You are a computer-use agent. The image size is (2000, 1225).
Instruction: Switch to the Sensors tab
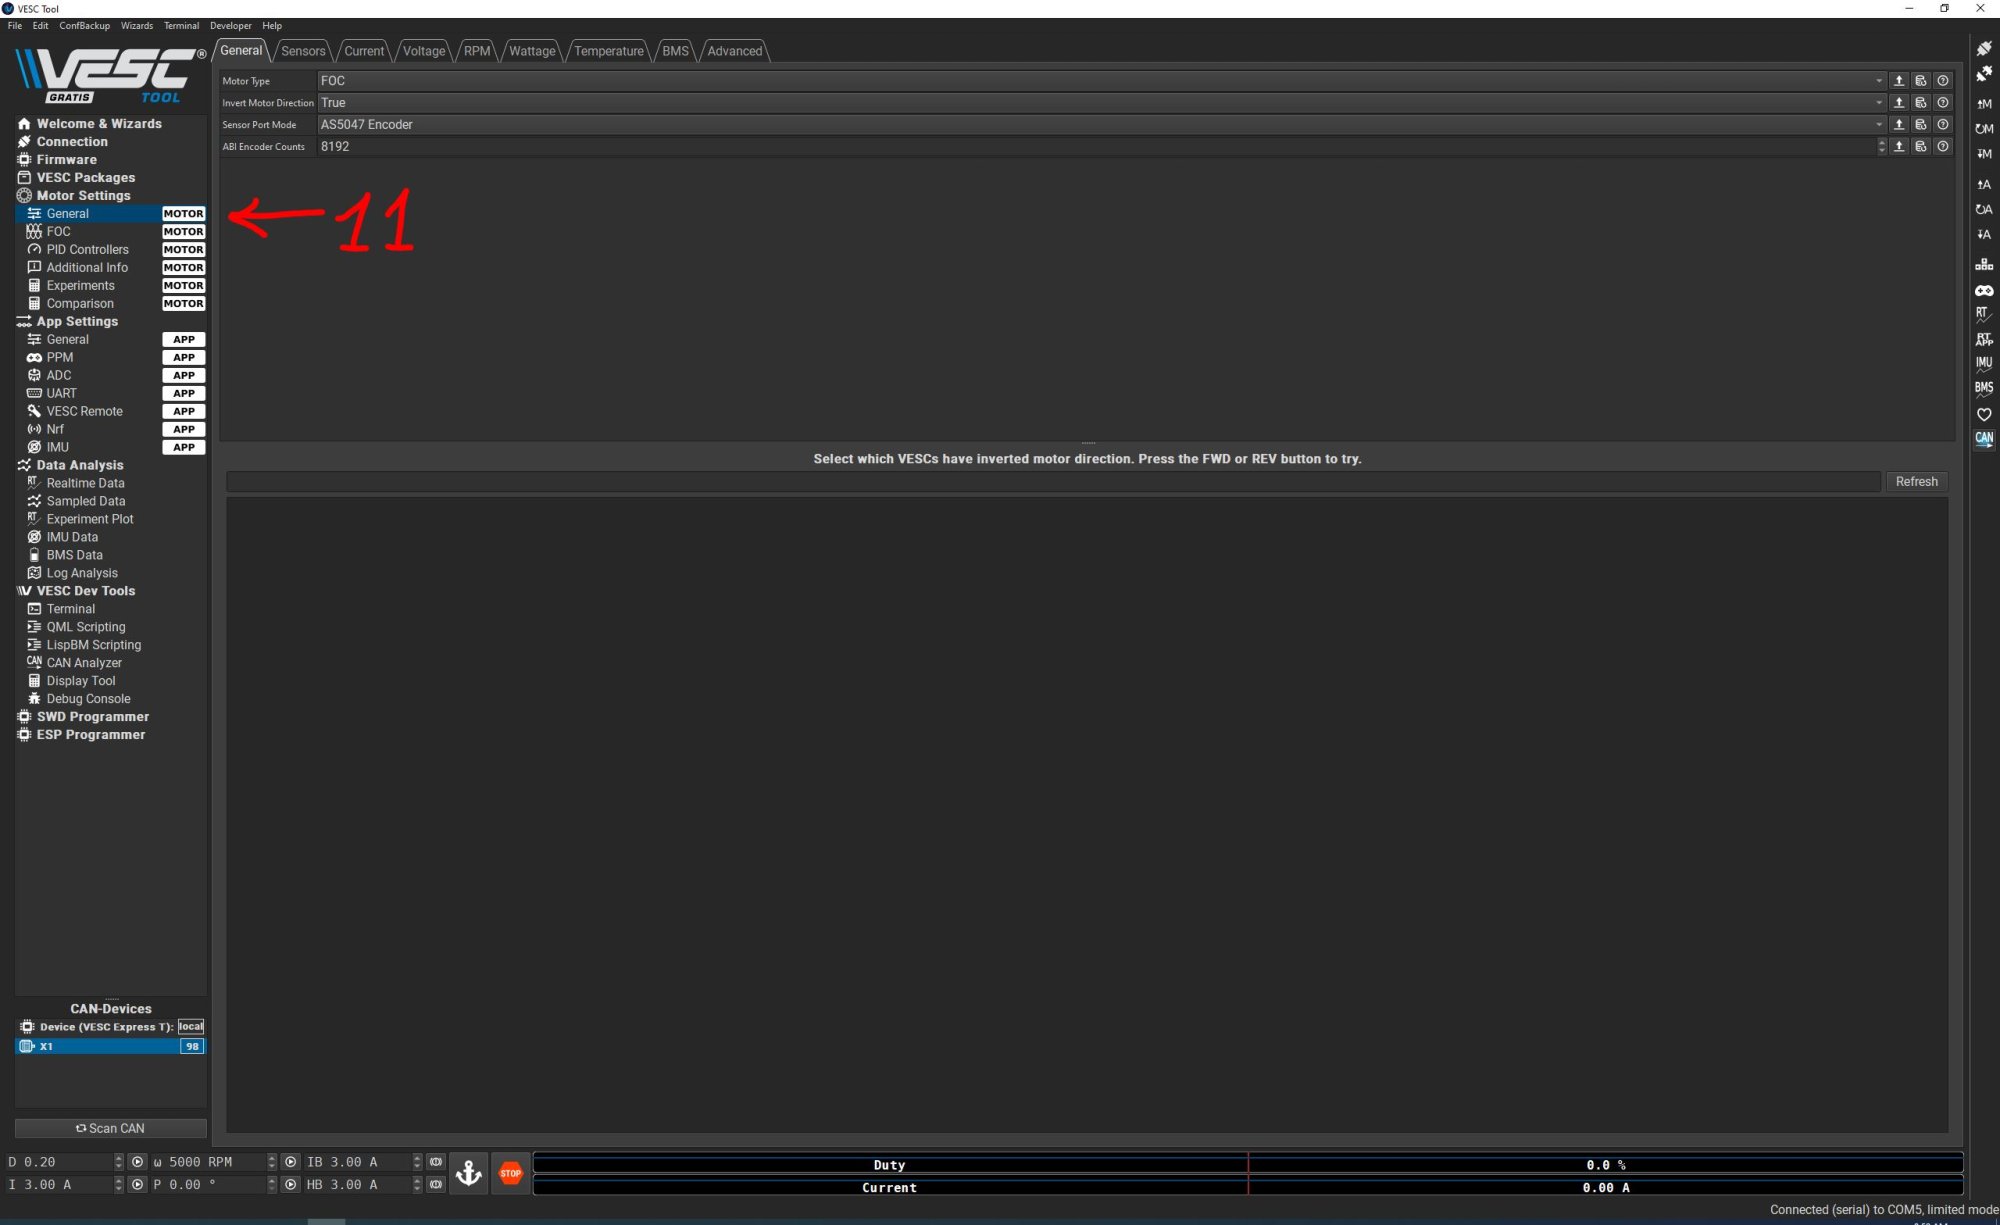[303, 51]
